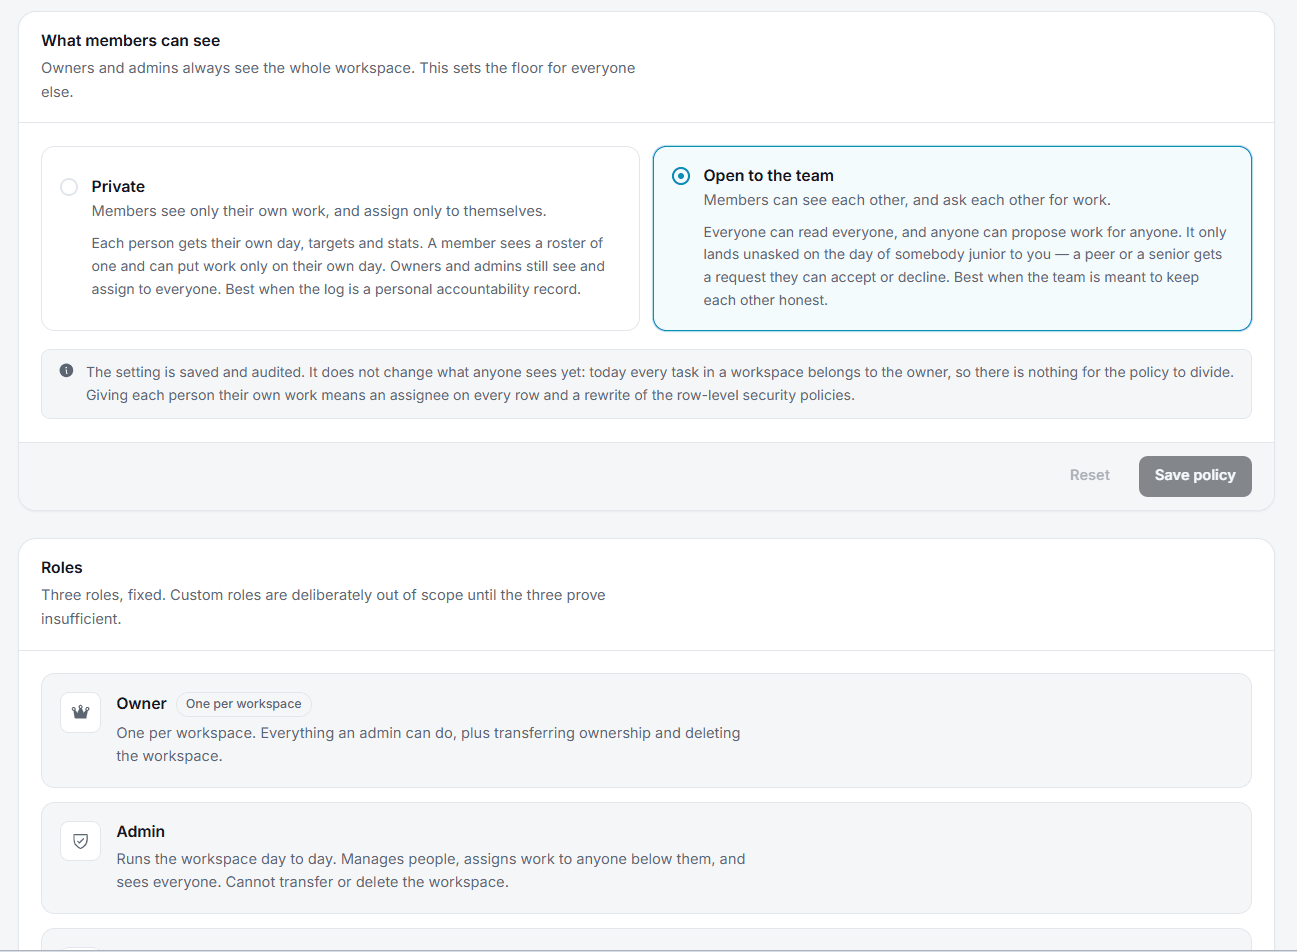
Task: Click the 'Private' option title
Action: point(118,187)
